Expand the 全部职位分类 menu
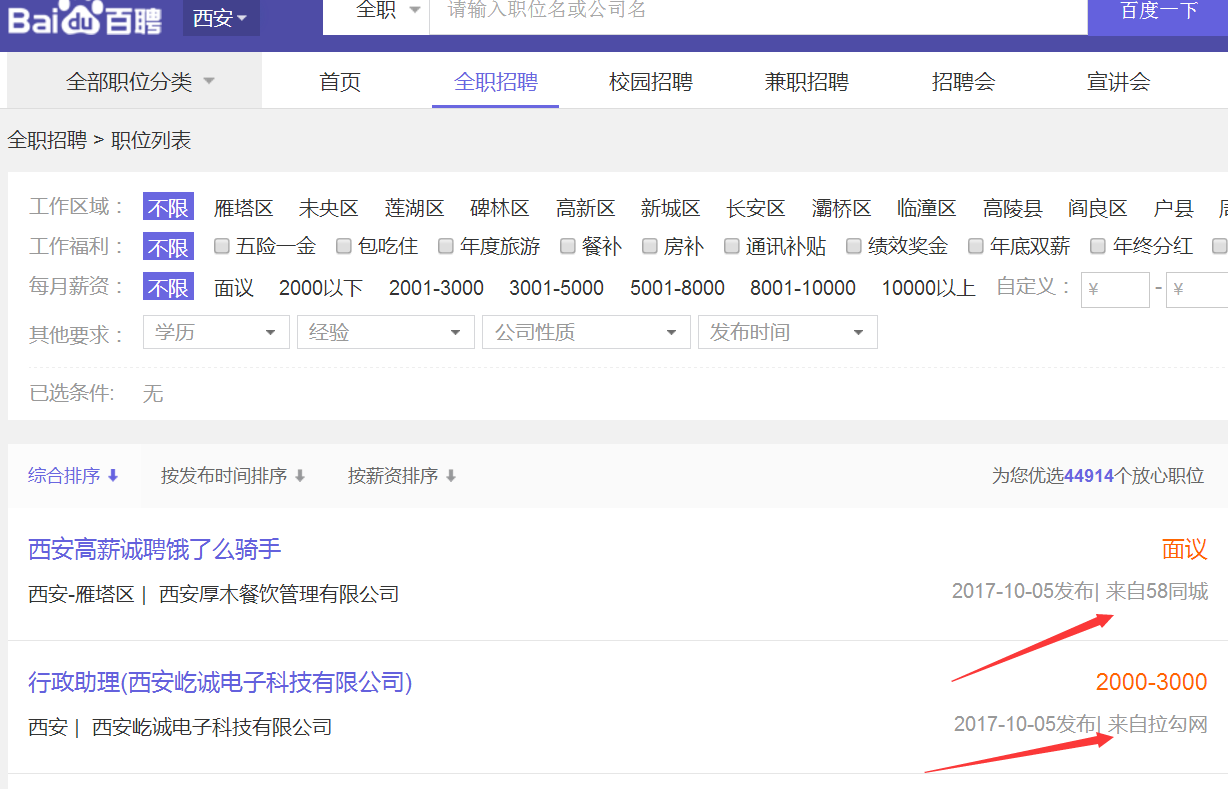 pos(140,82)
